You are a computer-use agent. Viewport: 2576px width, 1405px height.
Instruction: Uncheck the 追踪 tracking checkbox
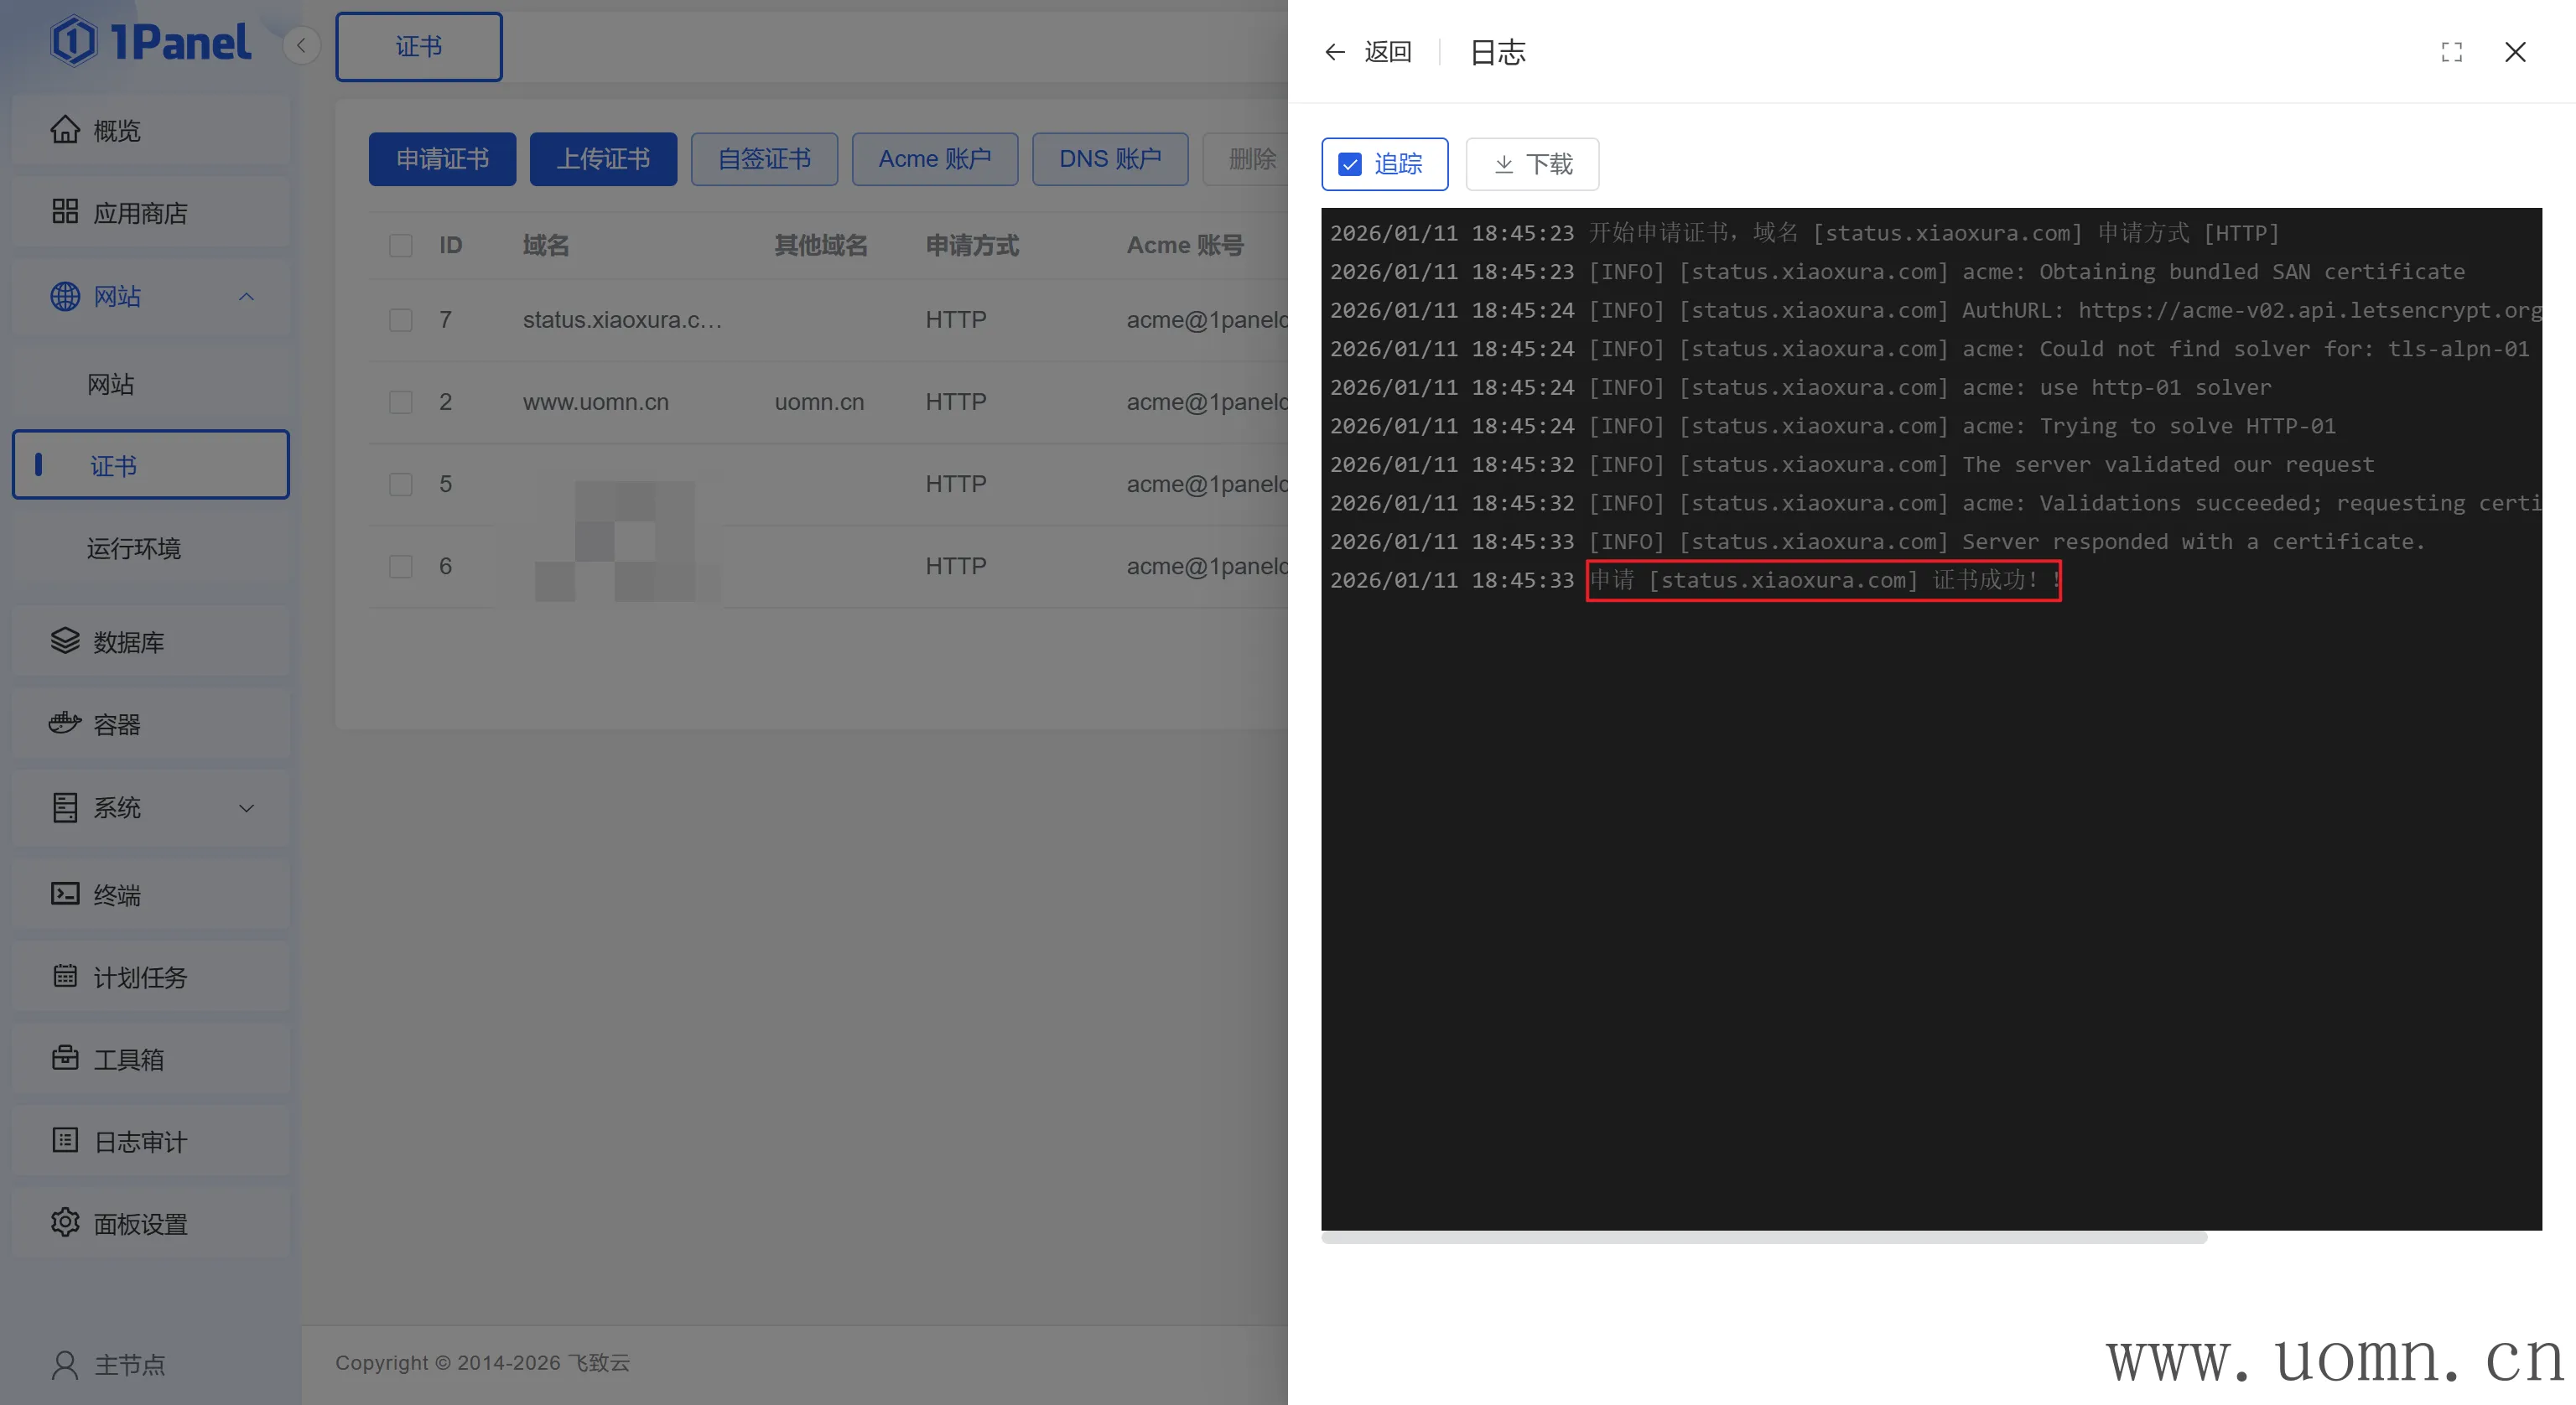(x=1350, y=164)
